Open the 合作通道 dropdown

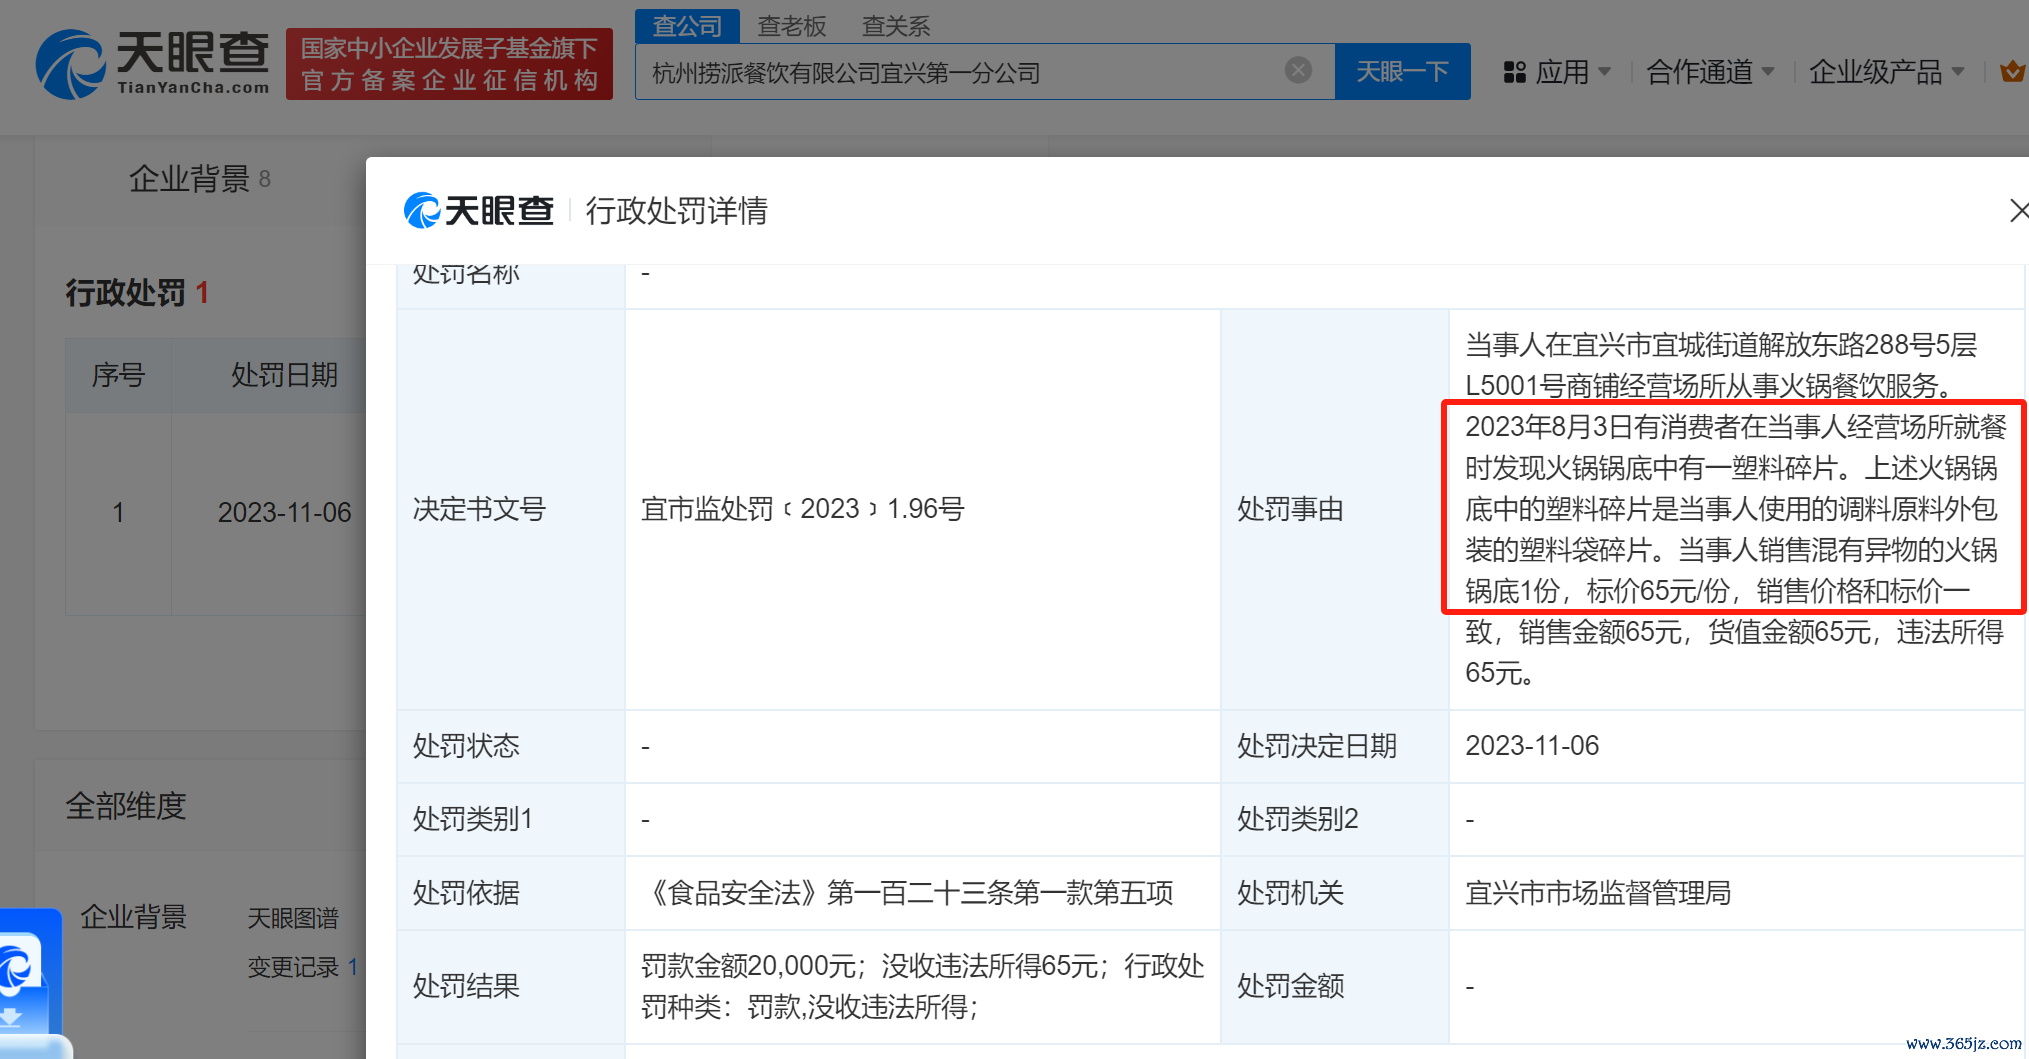[x=1710, y=72]
